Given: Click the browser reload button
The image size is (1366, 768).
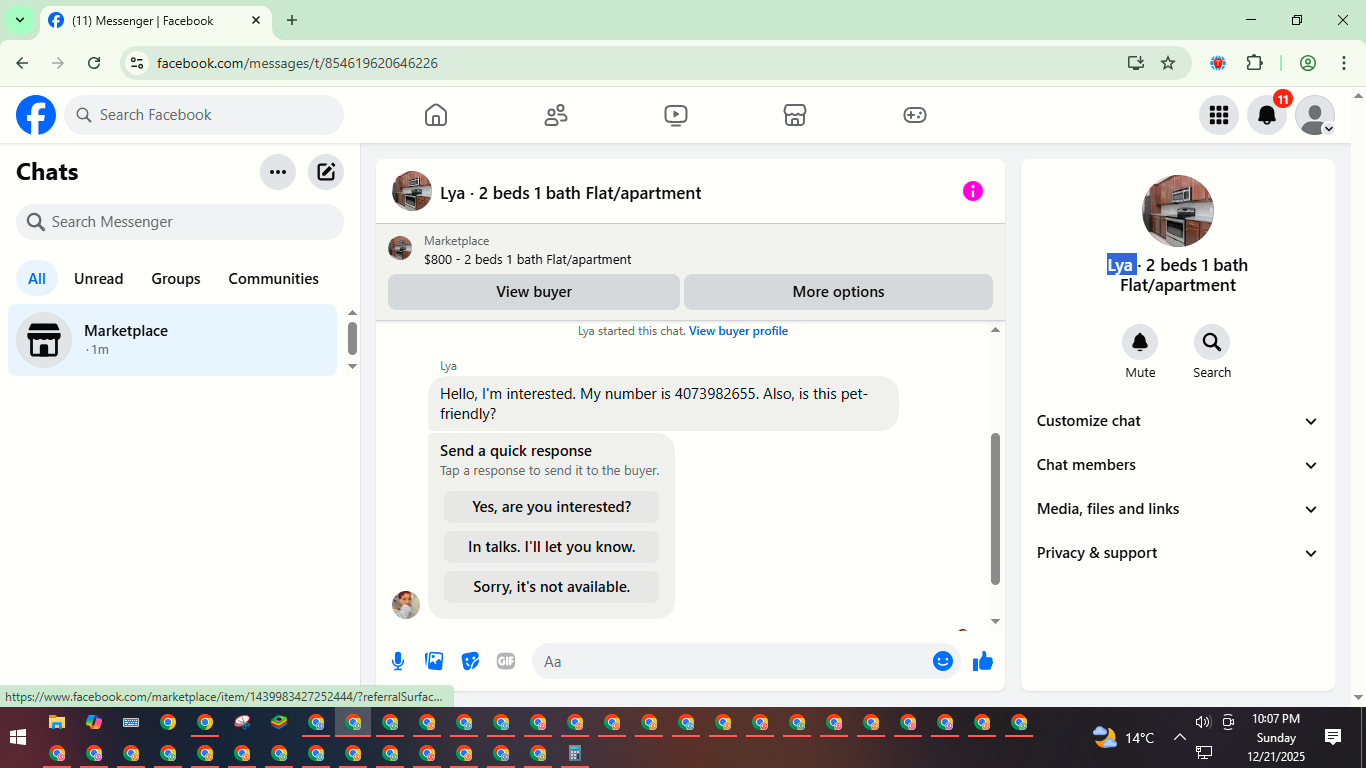Looking at the screenshot, I should [x=94, y=63].
